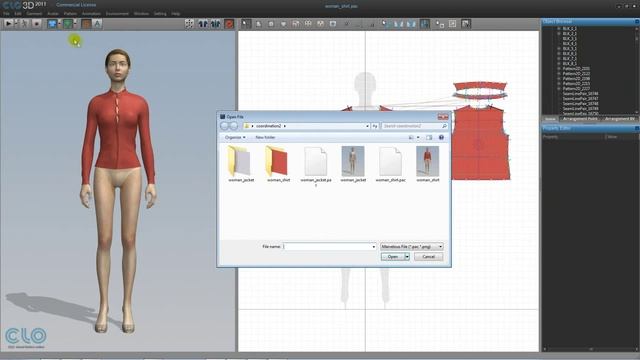Click the coordination2 breadcrumb
The height and width of the screenshot is (360, 640).
coord(269,126)
